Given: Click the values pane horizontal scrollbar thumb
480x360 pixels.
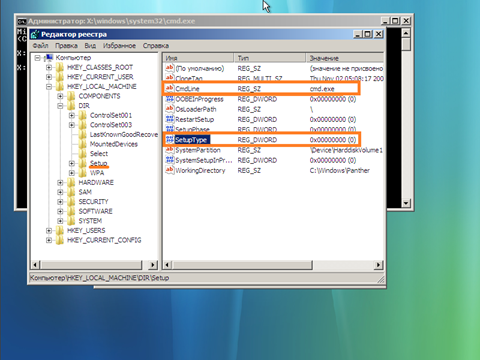Looking at the screenshot, I should 243,265.
